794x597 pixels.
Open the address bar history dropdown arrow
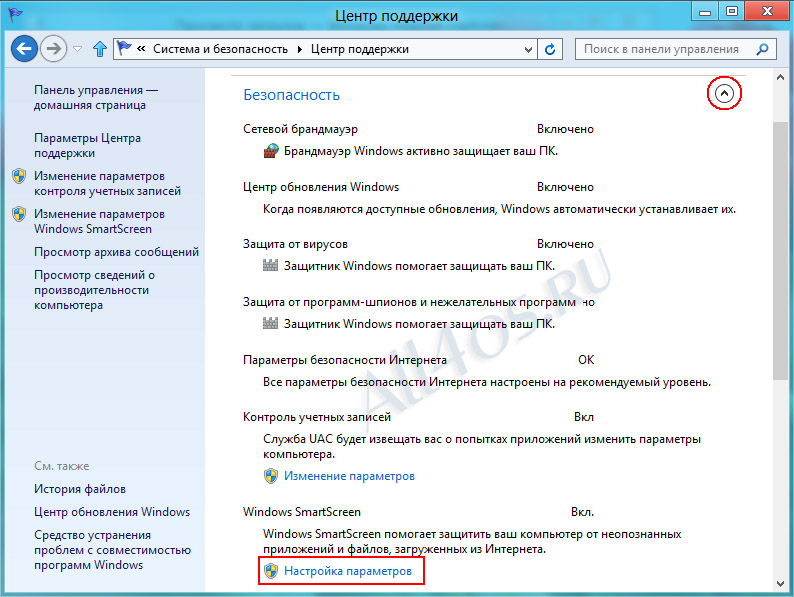528,50
